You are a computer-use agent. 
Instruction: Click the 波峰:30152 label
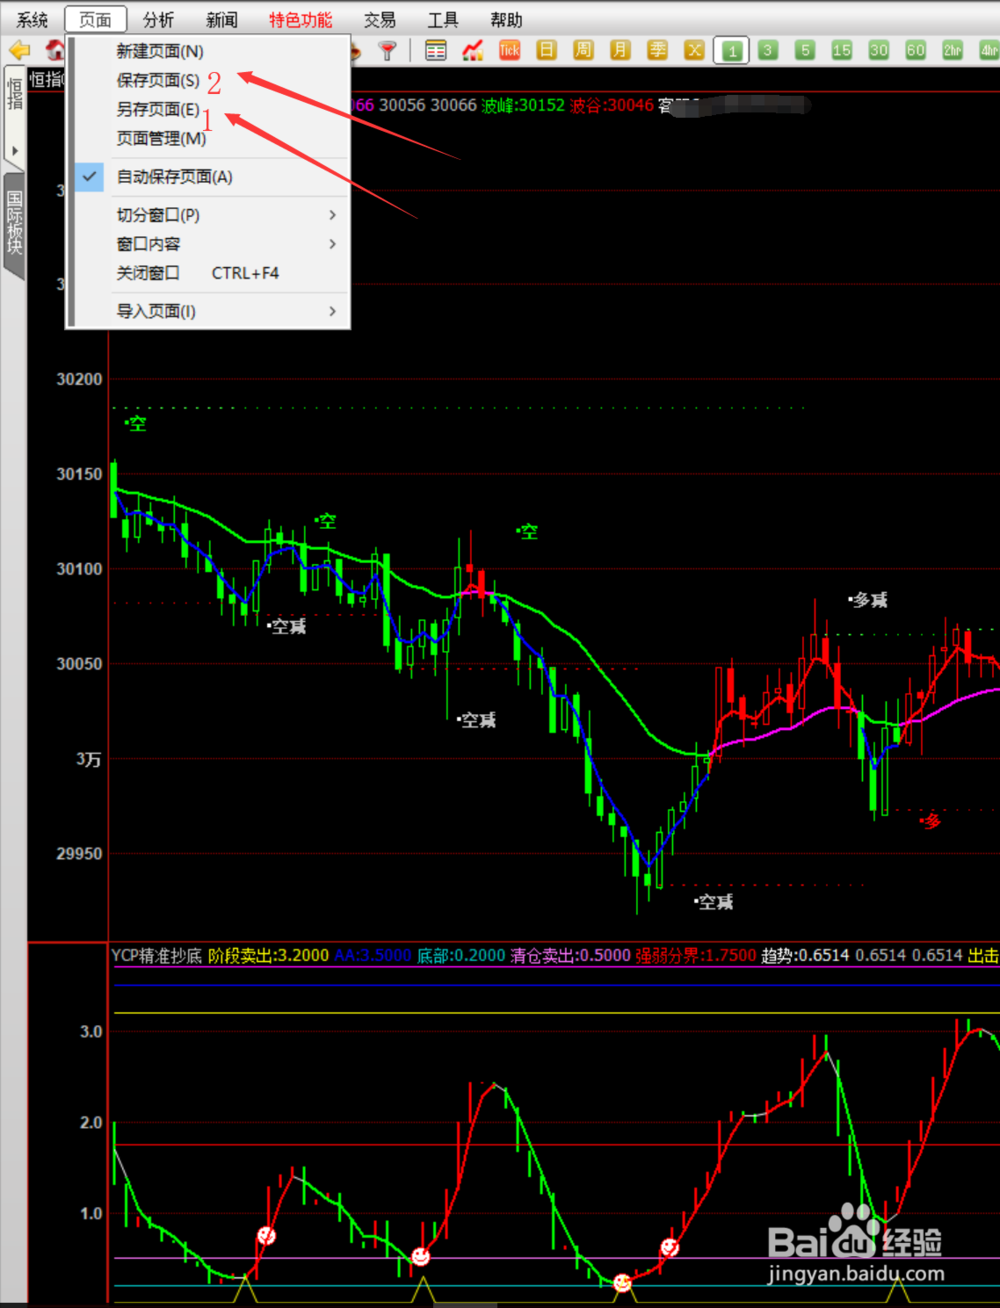pyautogui.click(x=522, y=105)
